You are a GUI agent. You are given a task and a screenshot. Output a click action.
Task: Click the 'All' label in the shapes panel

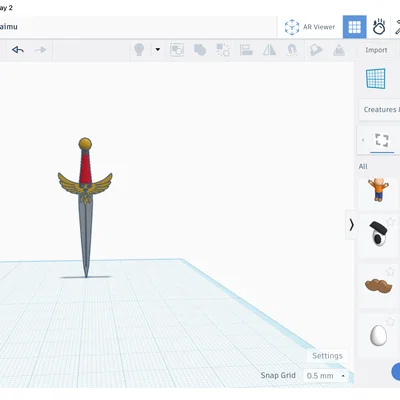tap(363, 166)
